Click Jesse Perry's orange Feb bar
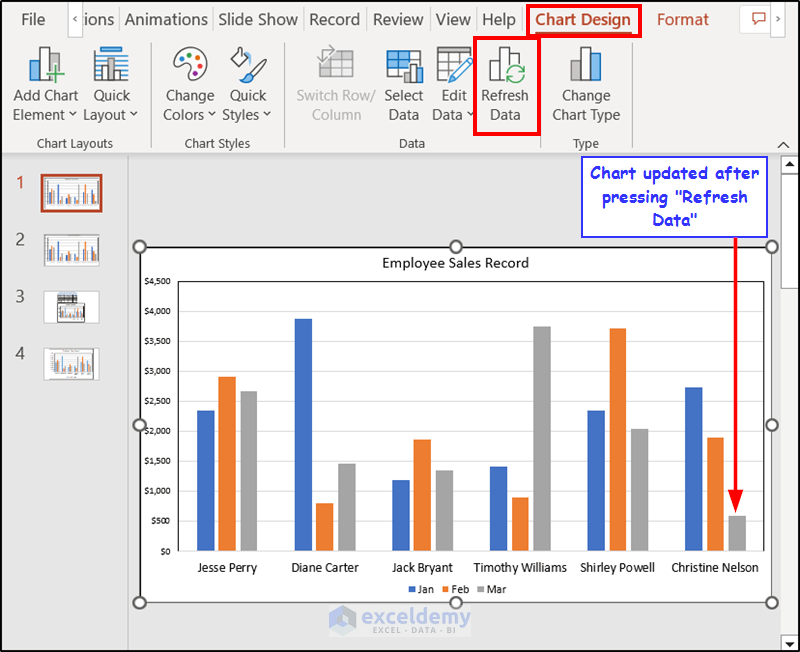 coord(227,464)
